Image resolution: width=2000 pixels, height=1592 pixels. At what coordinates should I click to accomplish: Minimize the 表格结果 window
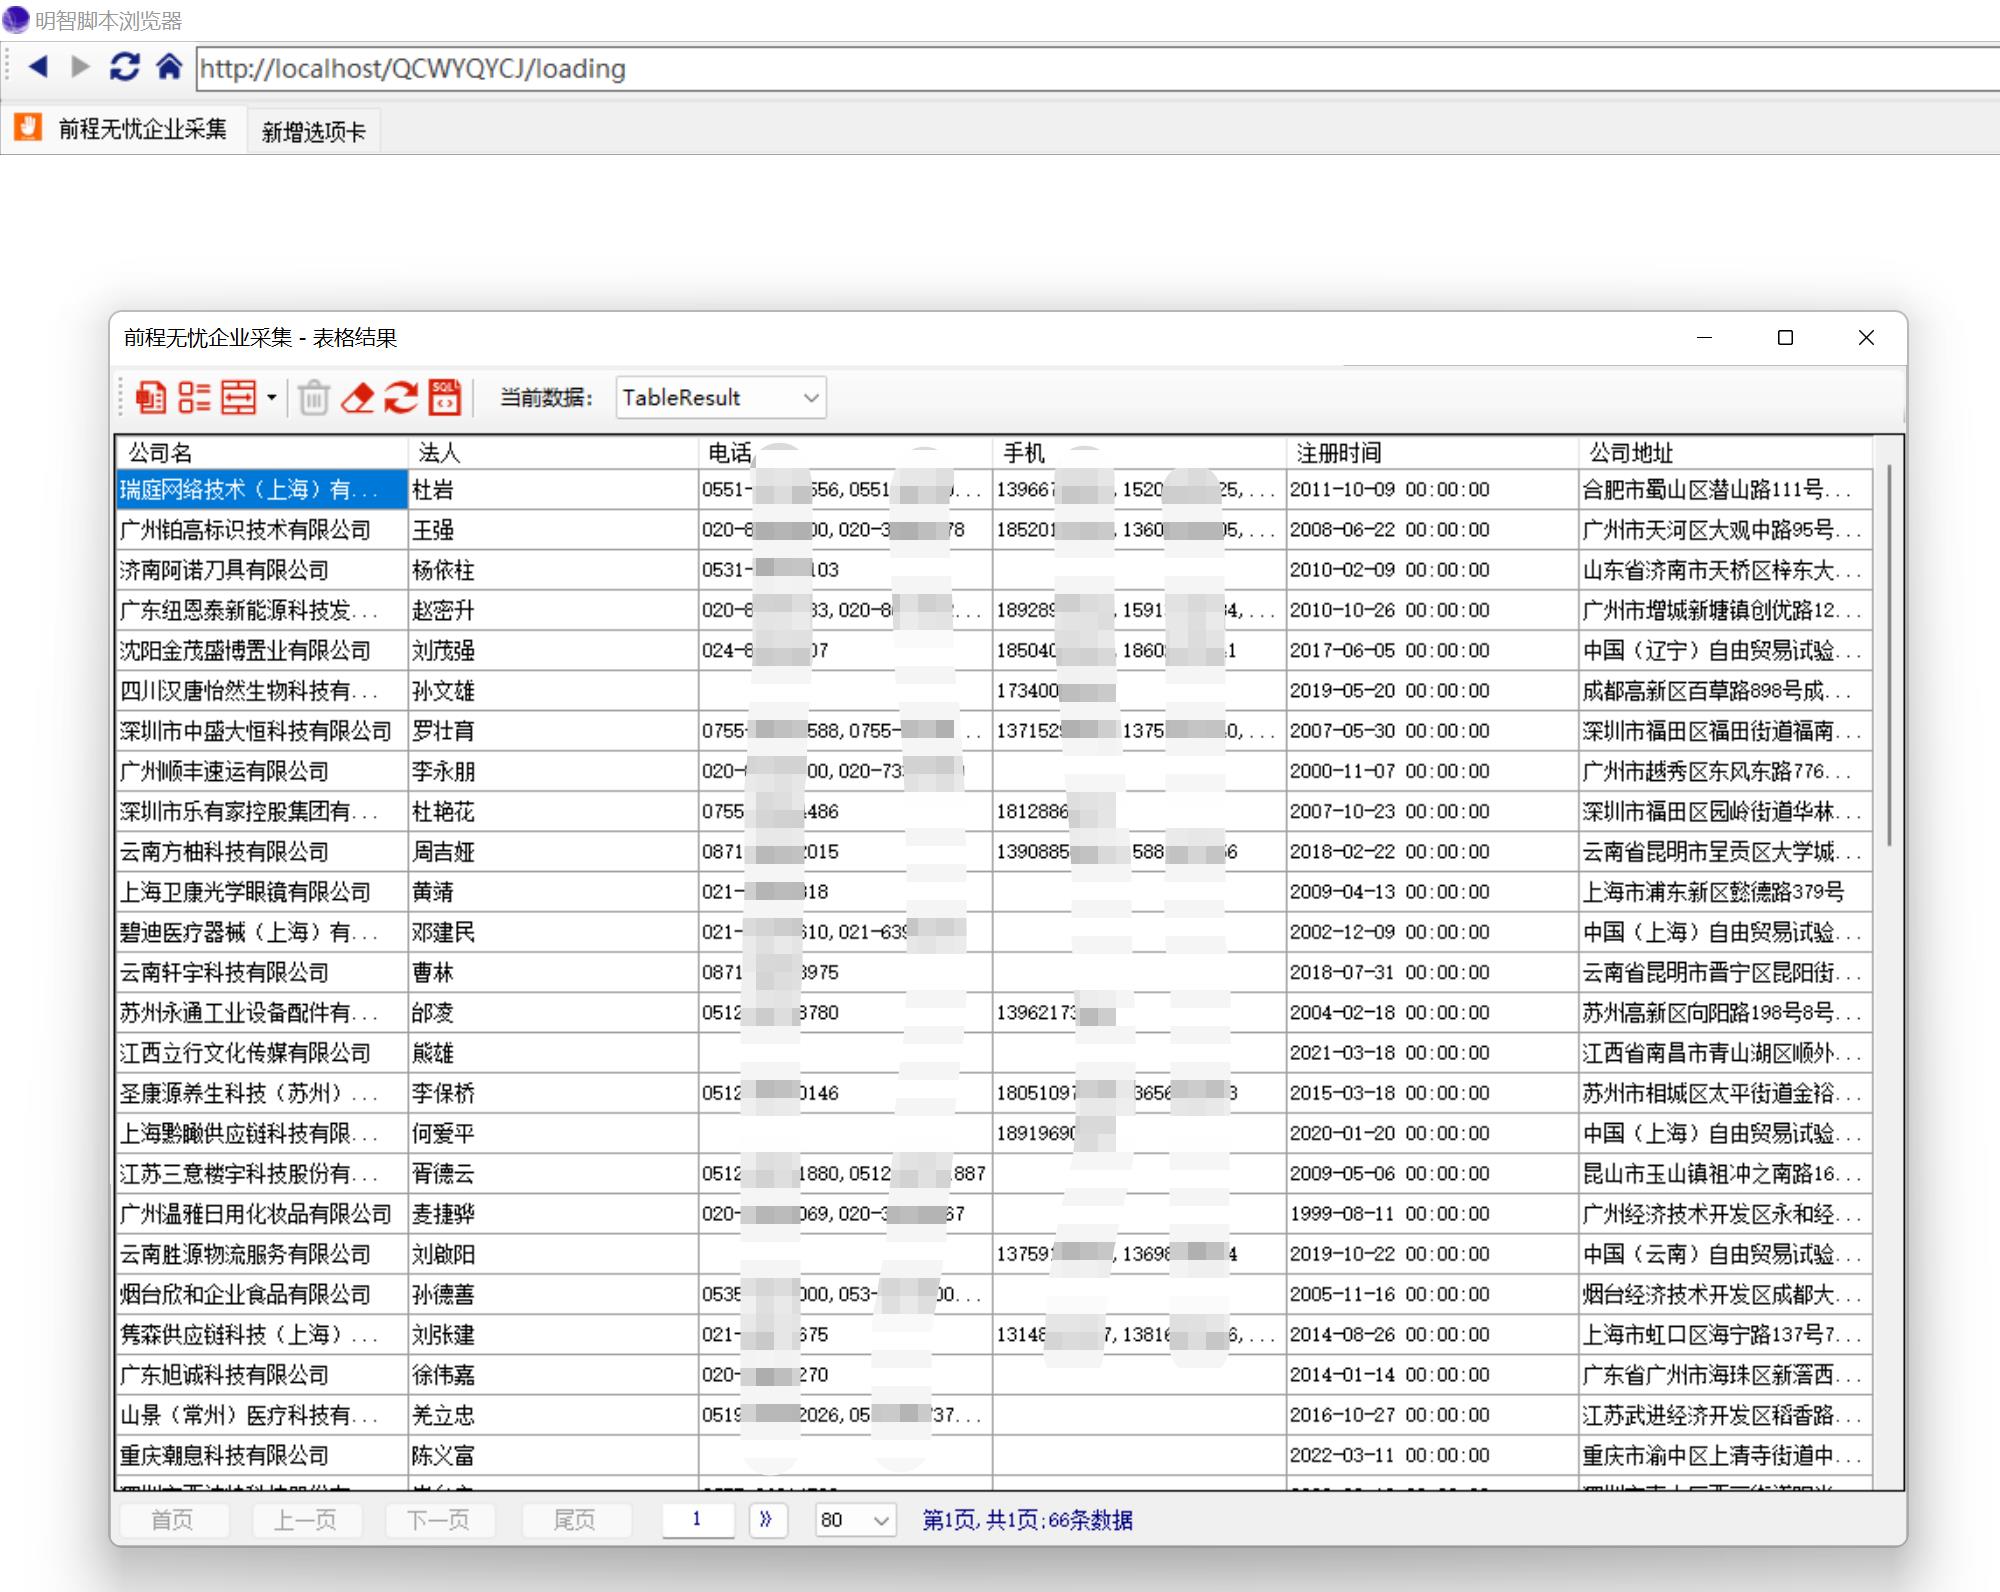[1705, 338]
